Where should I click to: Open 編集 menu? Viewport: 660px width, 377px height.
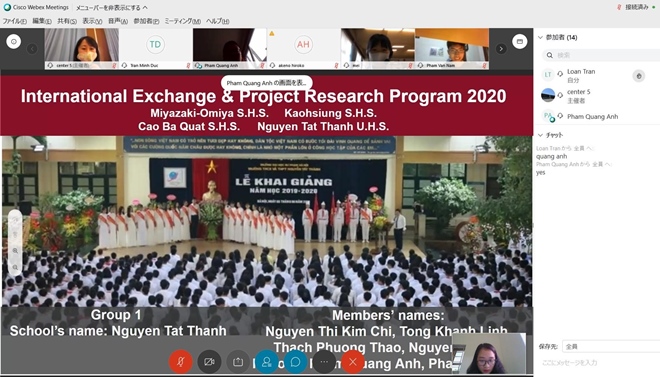click(42, 21)
